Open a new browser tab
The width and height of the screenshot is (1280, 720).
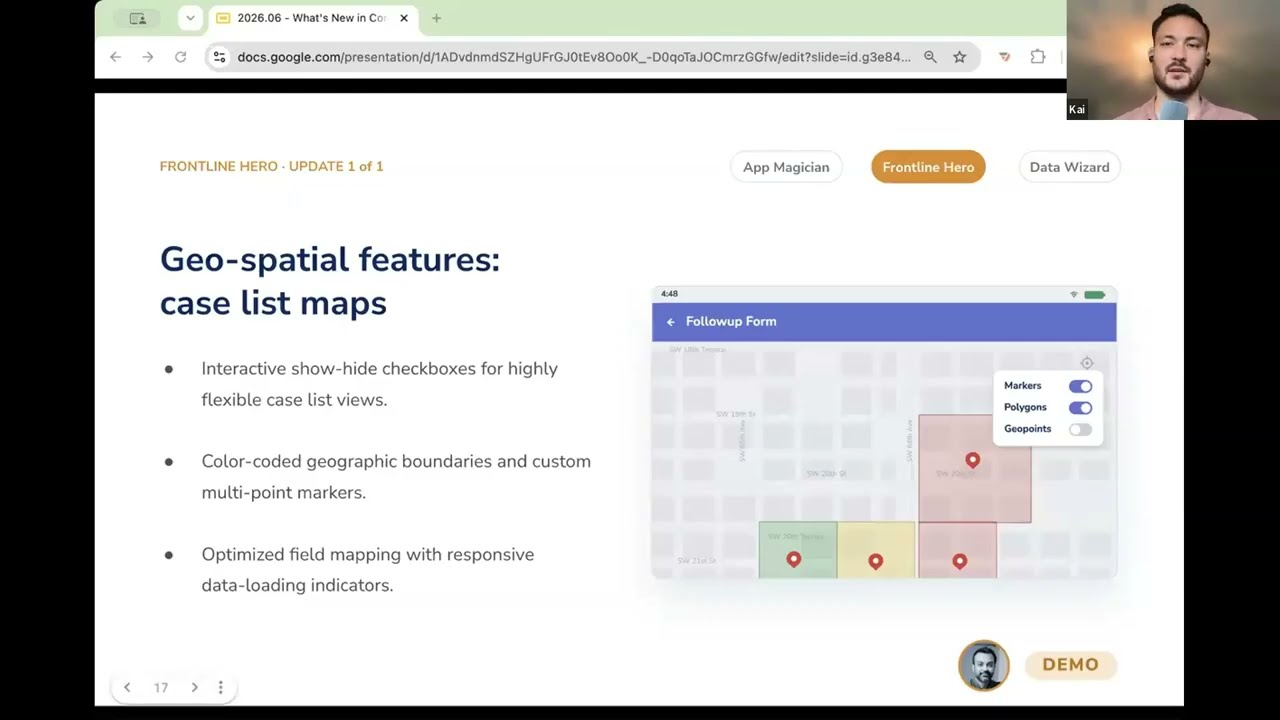[x=436, y=18]
